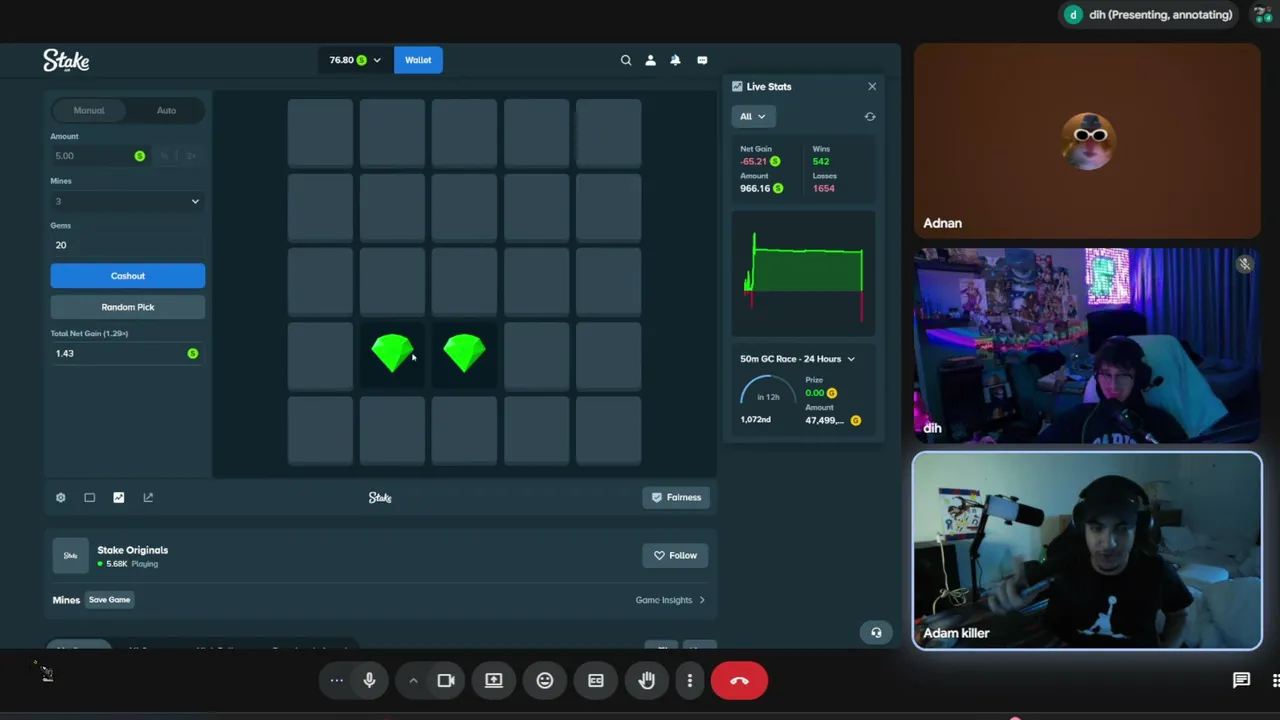
Task: Expand Game Insights
Action: (x=670, y=600)
